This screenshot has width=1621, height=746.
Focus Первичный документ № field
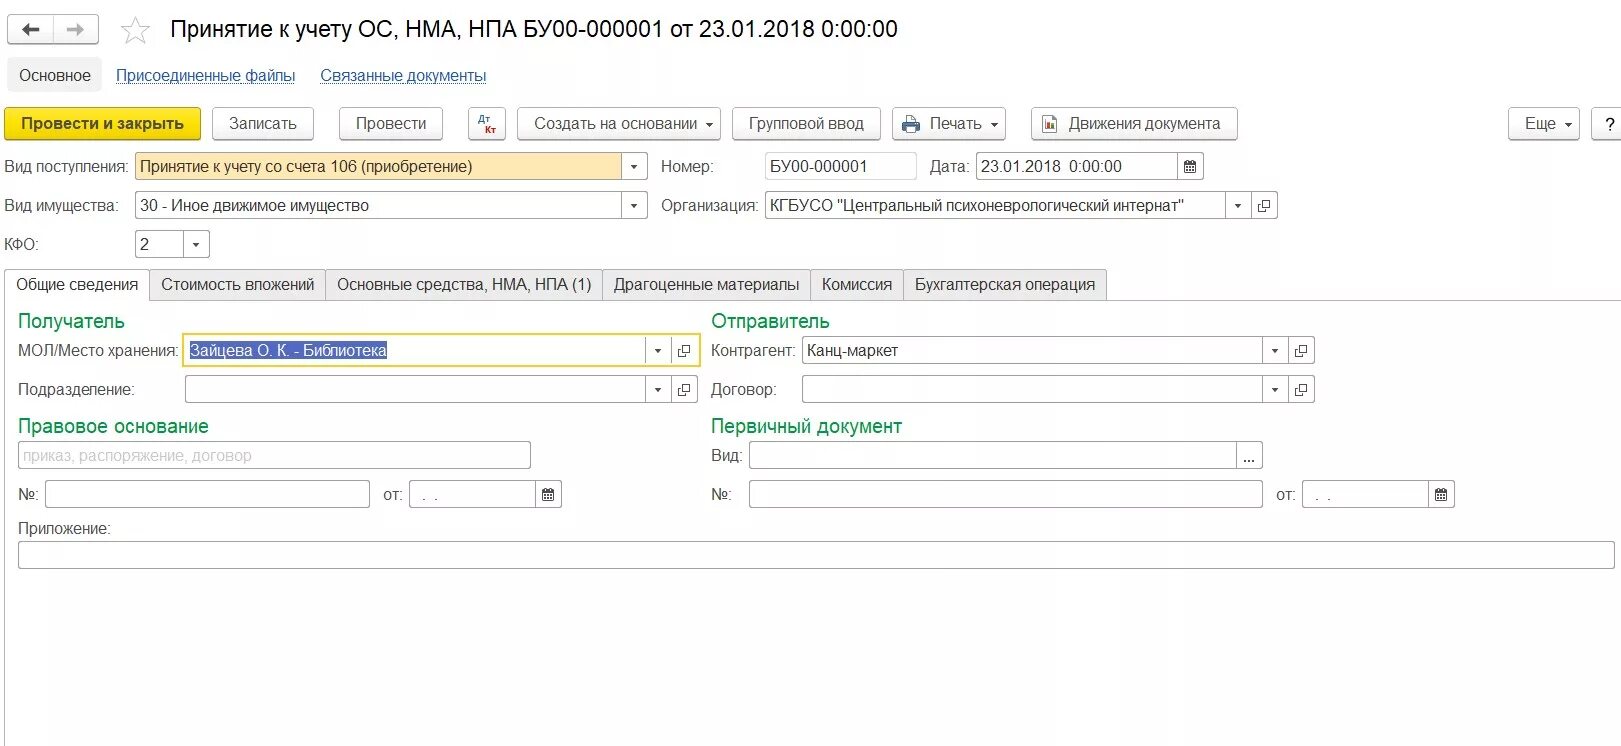[x=1006, y=495]
